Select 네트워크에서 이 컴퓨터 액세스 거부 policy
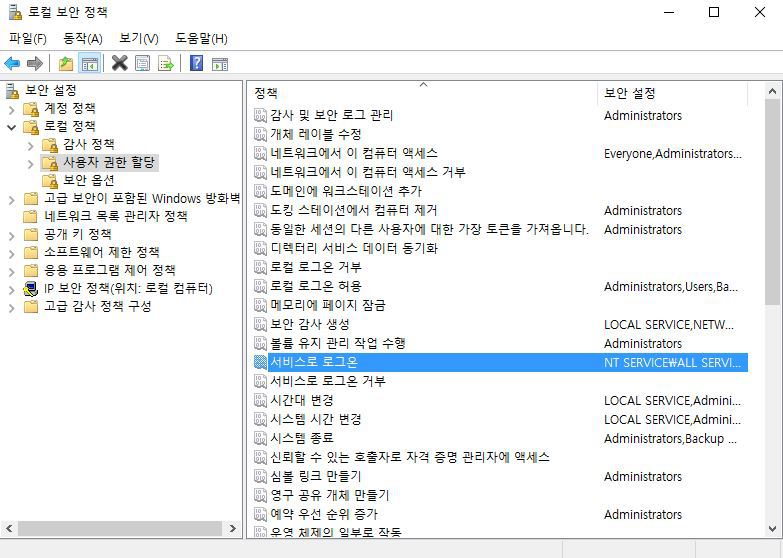Image resolution: width=783 pixels, height=558 pixels. 368,172
